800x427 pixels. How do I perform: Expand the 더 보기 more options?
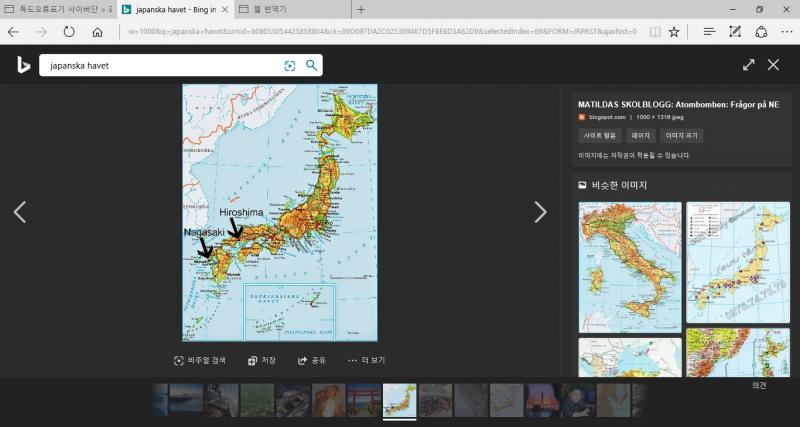tap(366, 360)
